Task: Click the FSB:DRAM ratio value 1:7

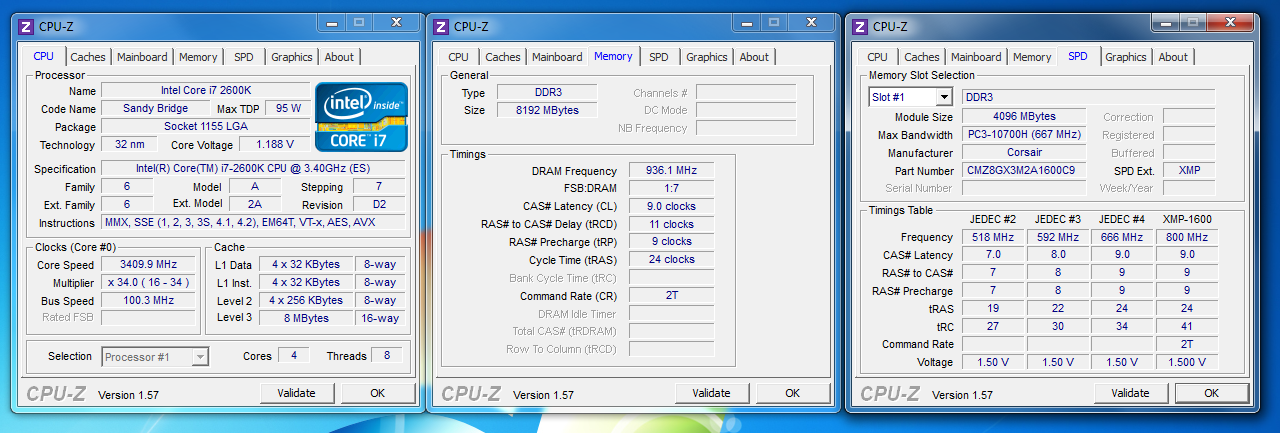Action: (671, 189)
